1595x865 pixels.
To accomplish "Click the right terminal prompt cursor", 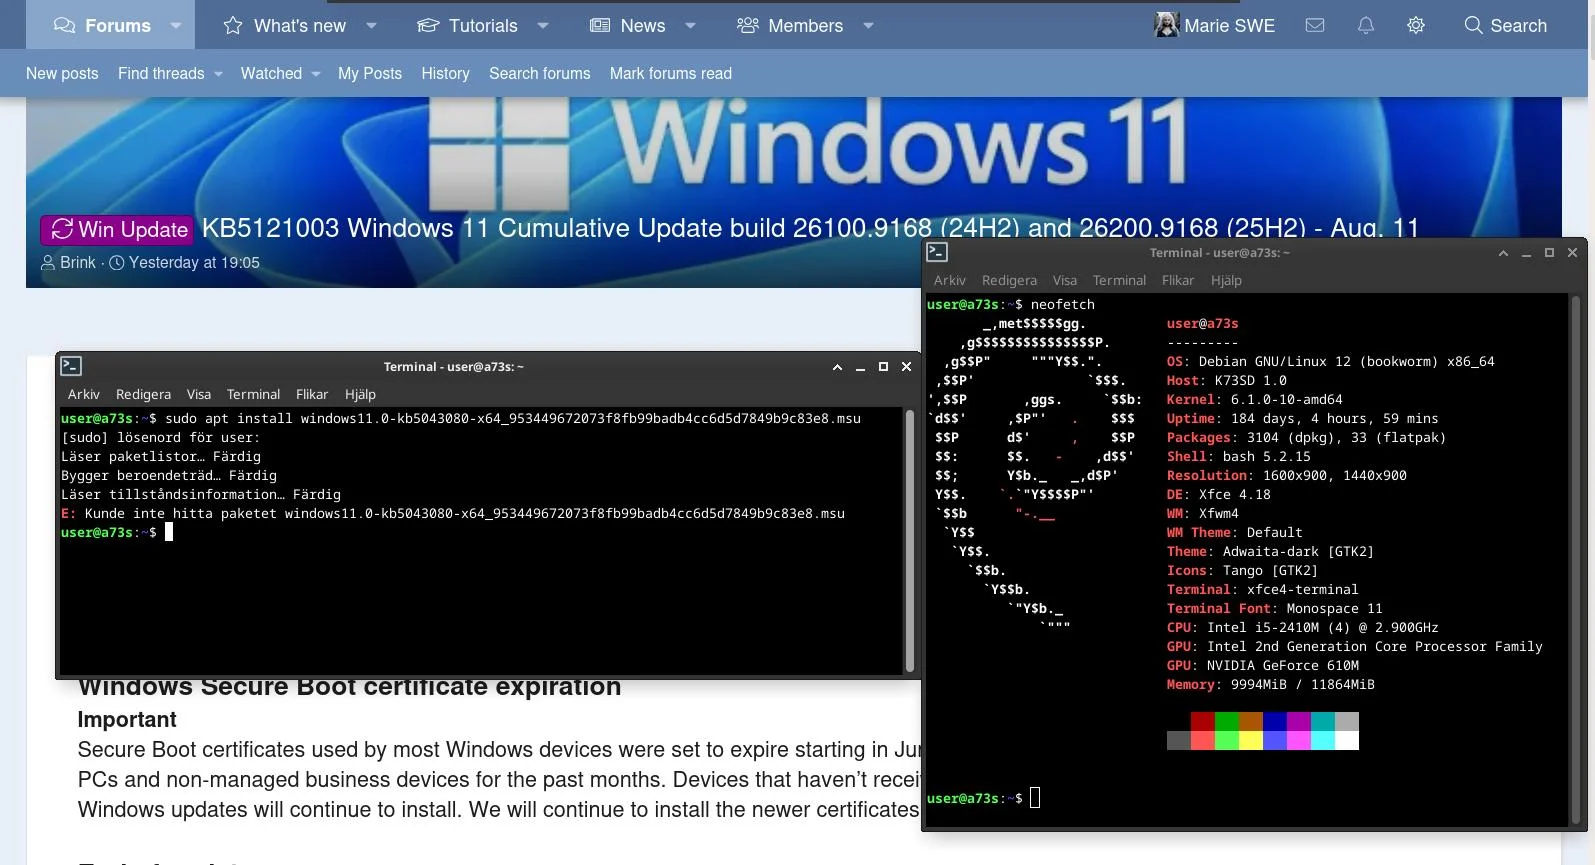I will tap(1035, 798).
